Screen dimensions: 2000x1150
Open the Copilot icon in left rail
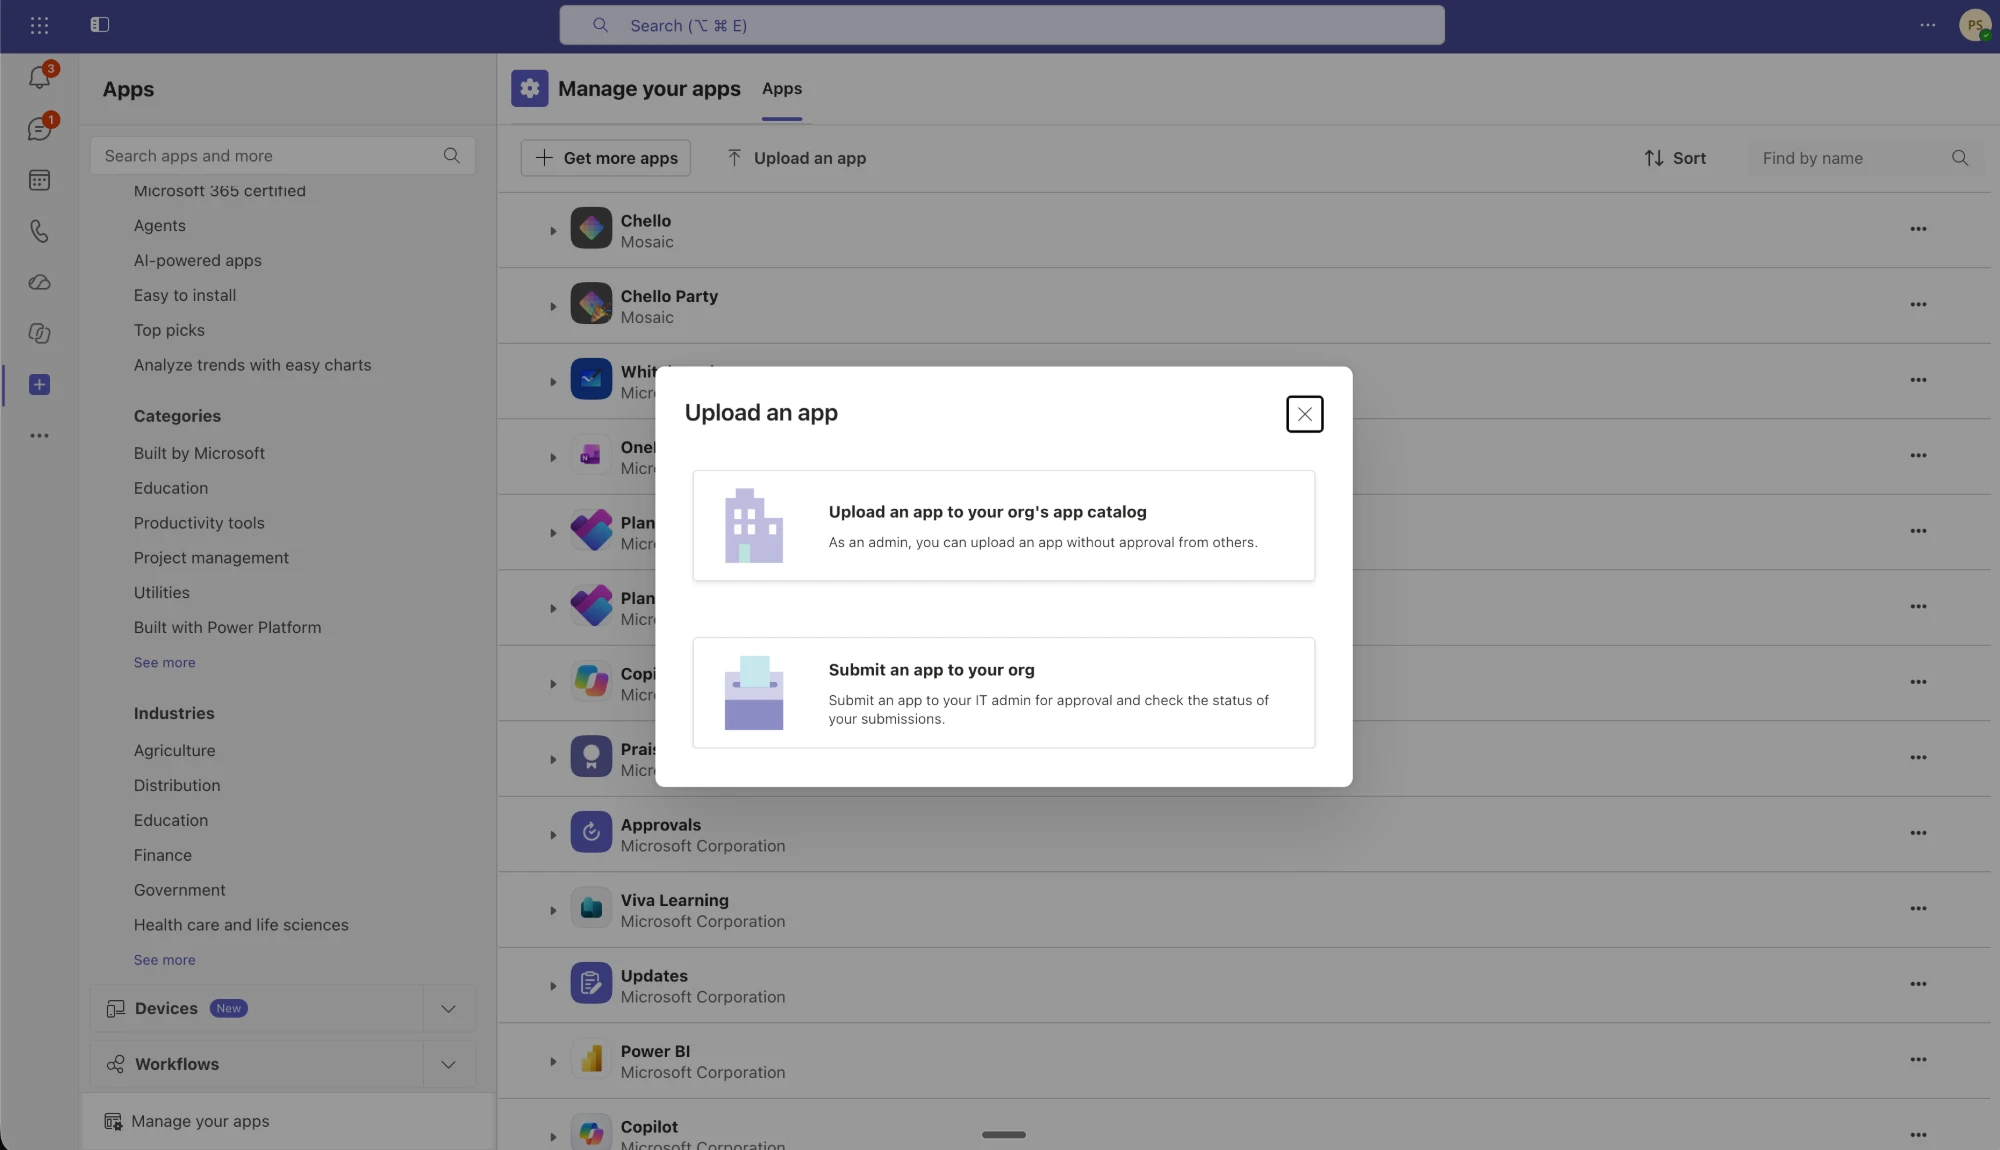[x=39, y=333]
